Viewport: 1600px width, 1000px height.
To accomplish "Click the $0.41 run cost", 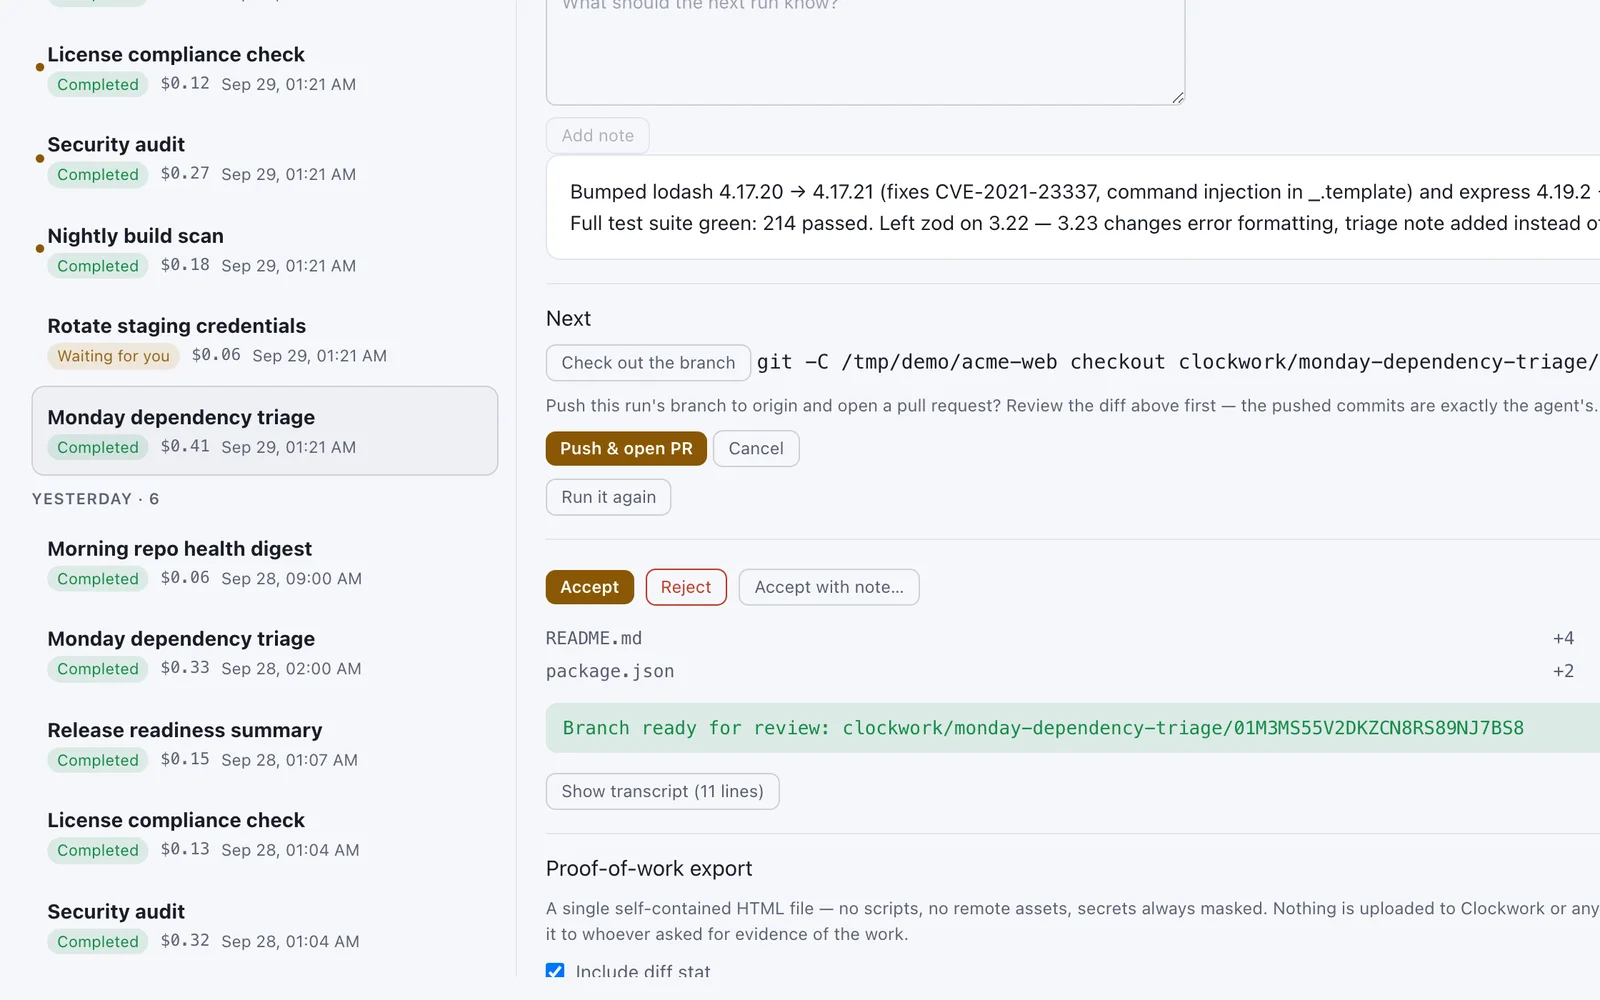I will [185, 446].
